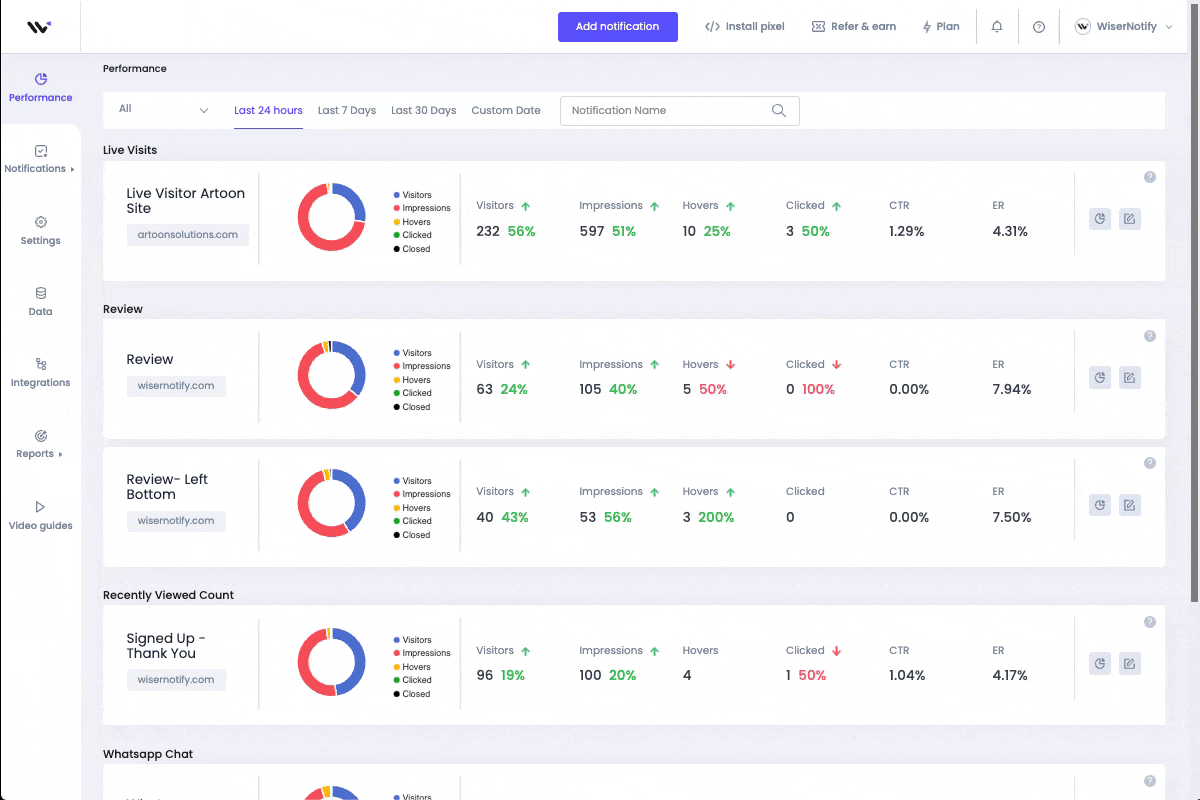Screen dimensions: 1200x800
Task: Click the WiserNotify logo icon
Action: (x=38, y=27)
